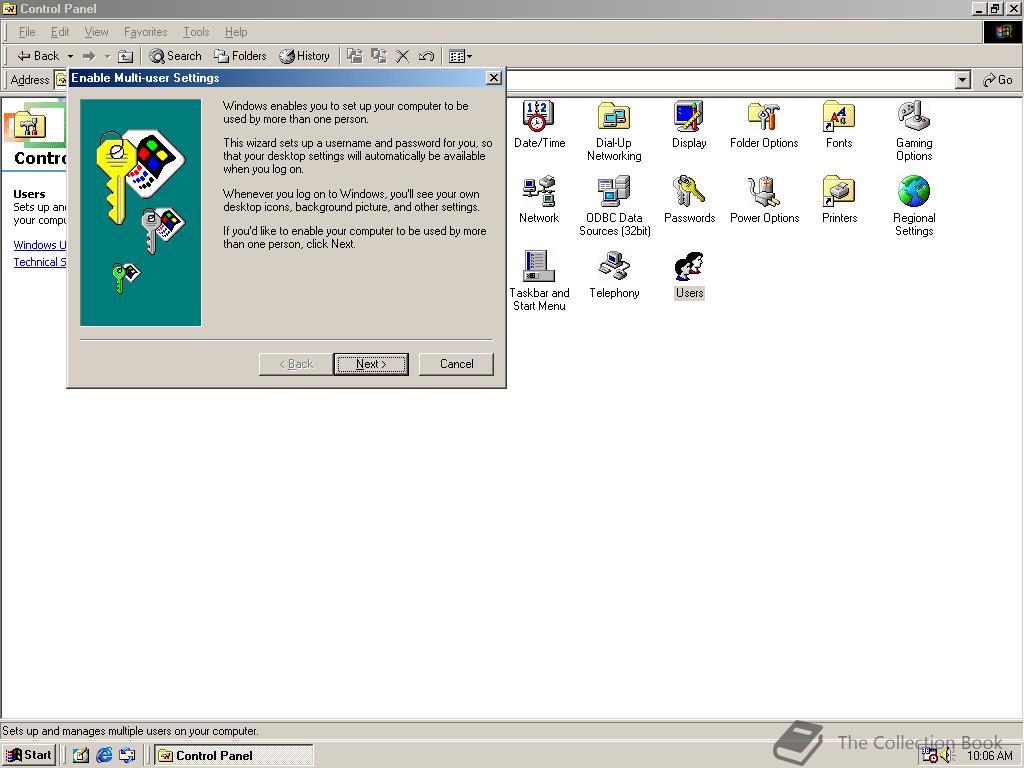Image resolution: width=1024 pixels, height=768 pixels.
Task: Open the Windows Update link
Action: 40,245
